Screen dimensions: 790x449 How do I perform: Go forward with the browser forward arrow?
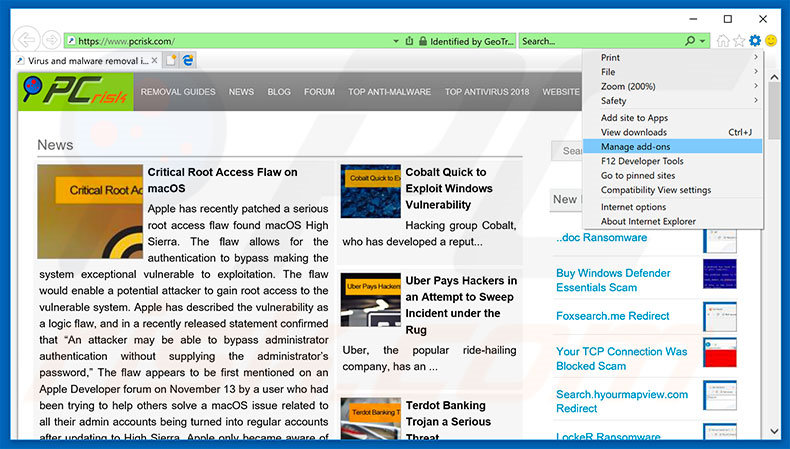pyautogui.click(x=51, y=40)
